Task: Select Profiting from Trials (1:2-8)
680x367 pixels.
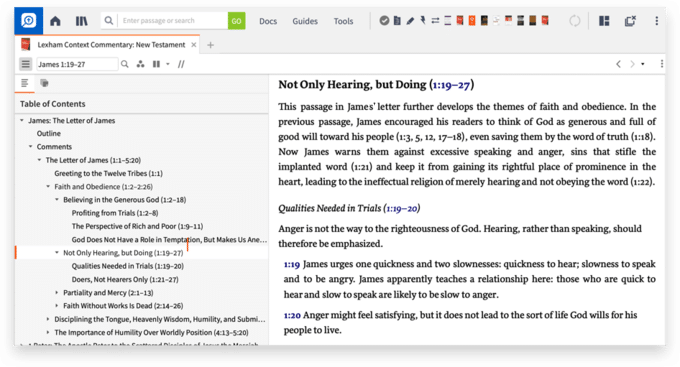Action: (x=115, y=213)
